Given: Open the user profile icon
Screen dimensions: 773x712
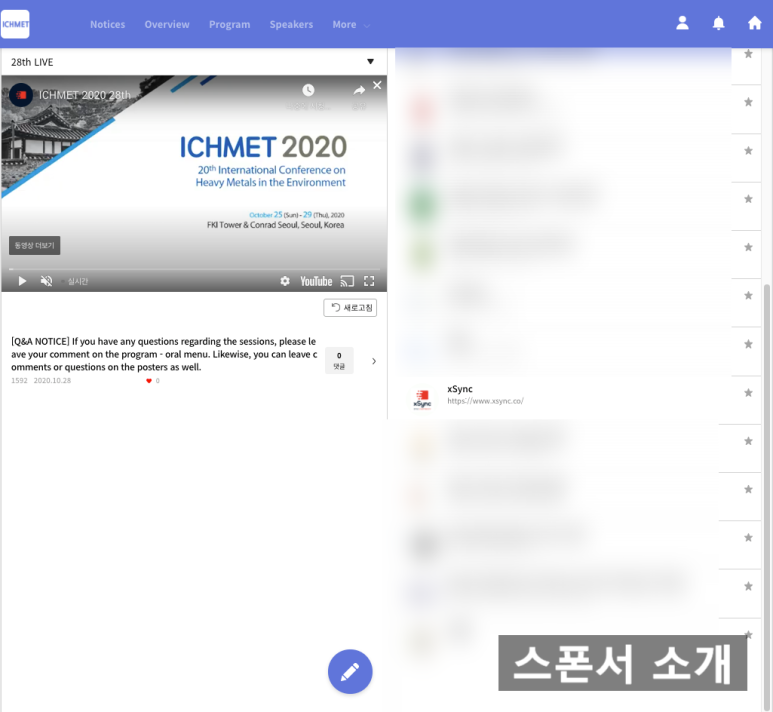Looking at the screenshot, I should (682, 23).
